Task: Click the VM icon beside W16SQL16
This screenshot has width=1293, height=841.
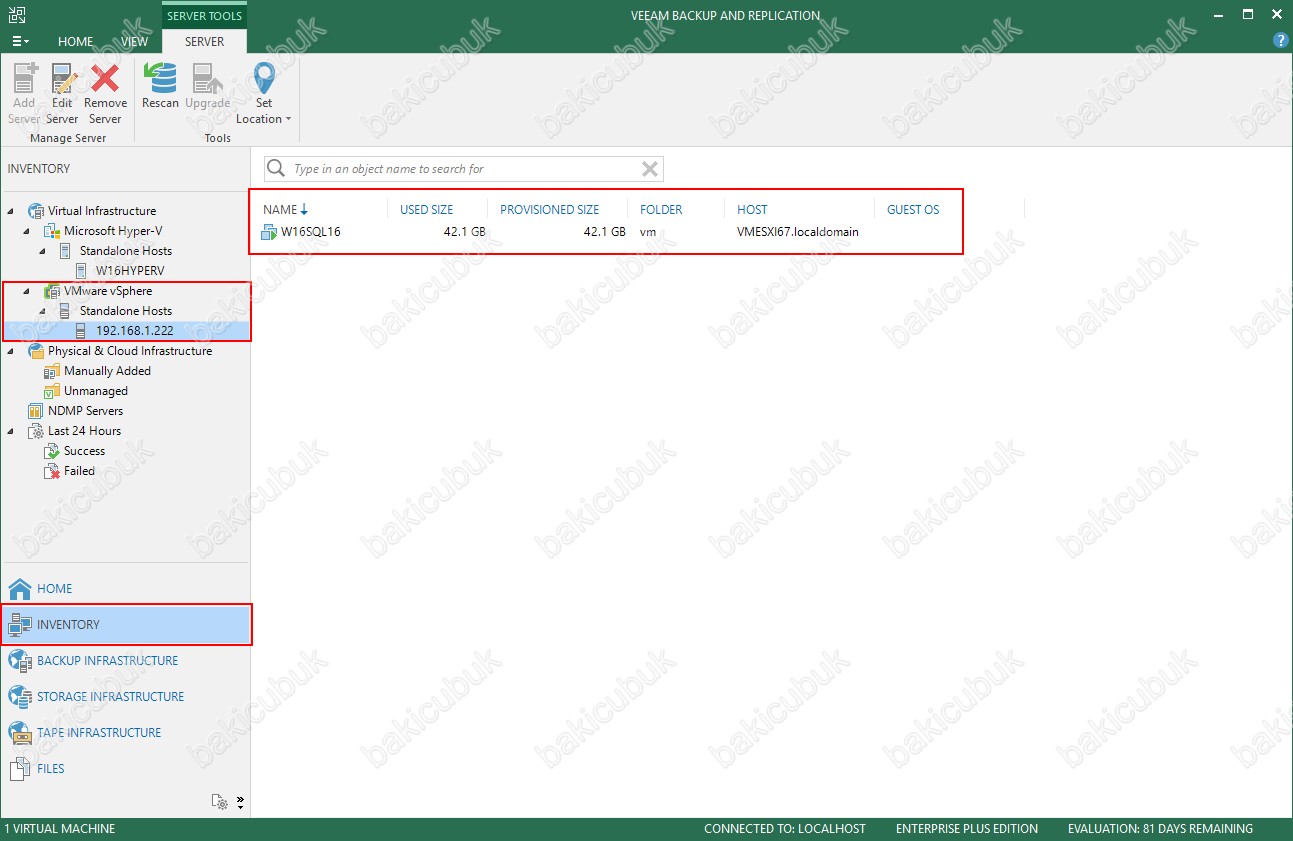Action: (269, 232)
